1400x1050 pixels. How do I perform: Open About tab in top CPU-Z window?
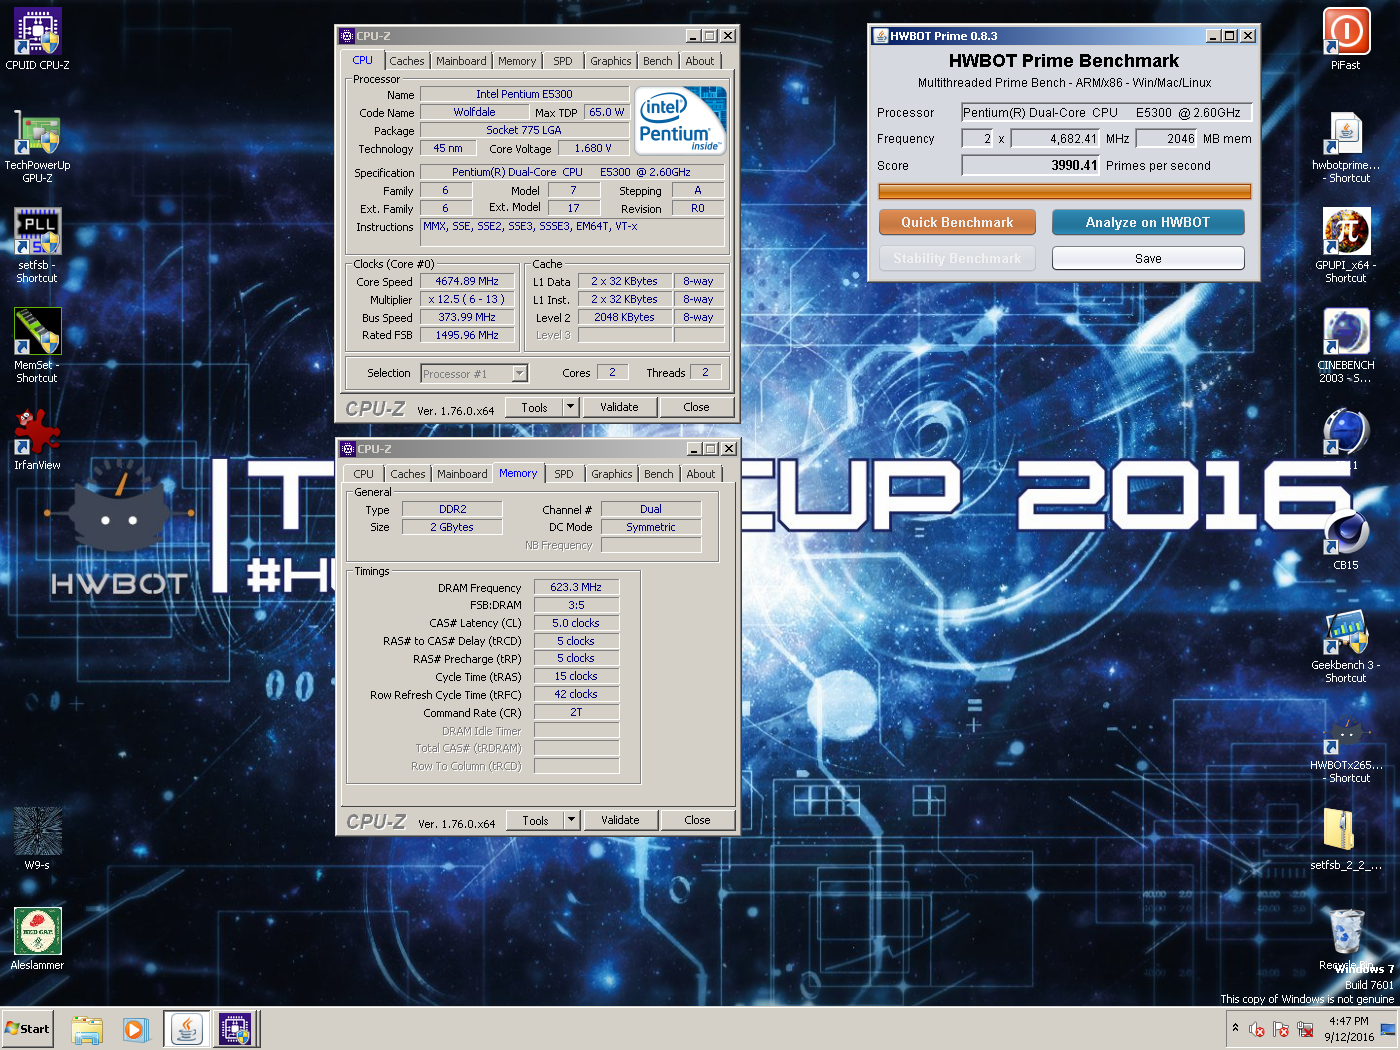click(x=700, y=61)
